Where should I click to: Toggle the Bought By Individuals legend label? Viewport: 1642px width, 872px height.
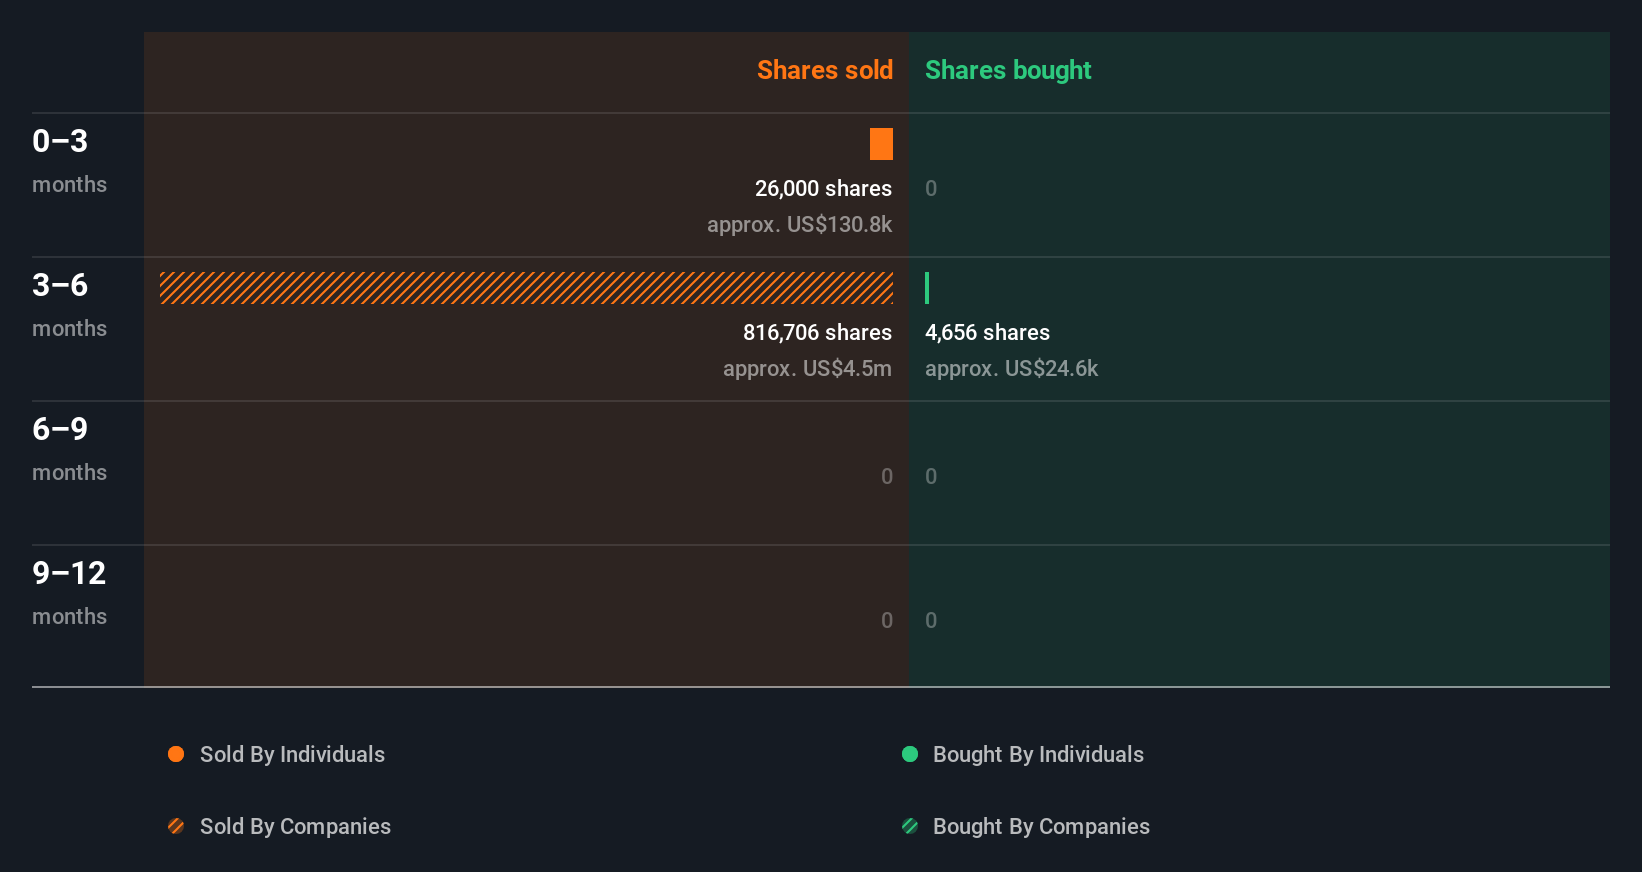pos(1038,754)
